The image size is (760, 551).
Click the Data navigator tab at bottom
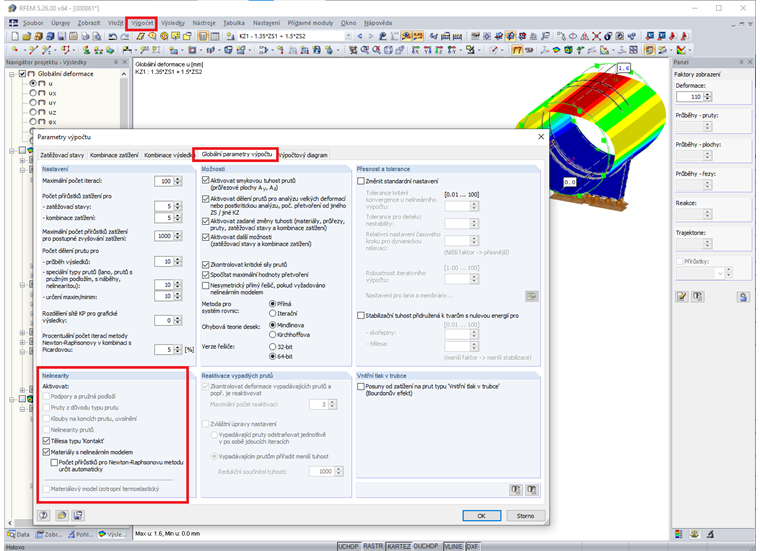click(19, 535)
